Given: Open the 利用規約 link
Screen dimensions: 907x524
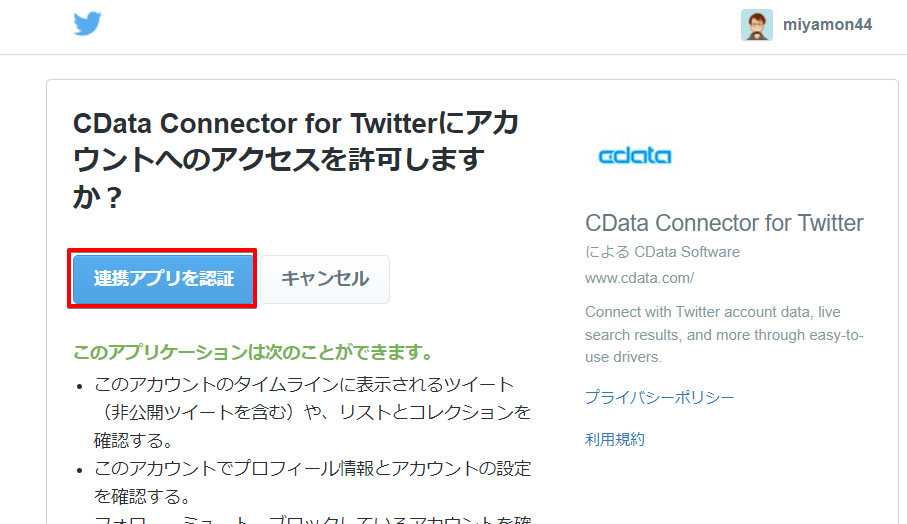Looking at the screenshot, I should coord(615,439).
